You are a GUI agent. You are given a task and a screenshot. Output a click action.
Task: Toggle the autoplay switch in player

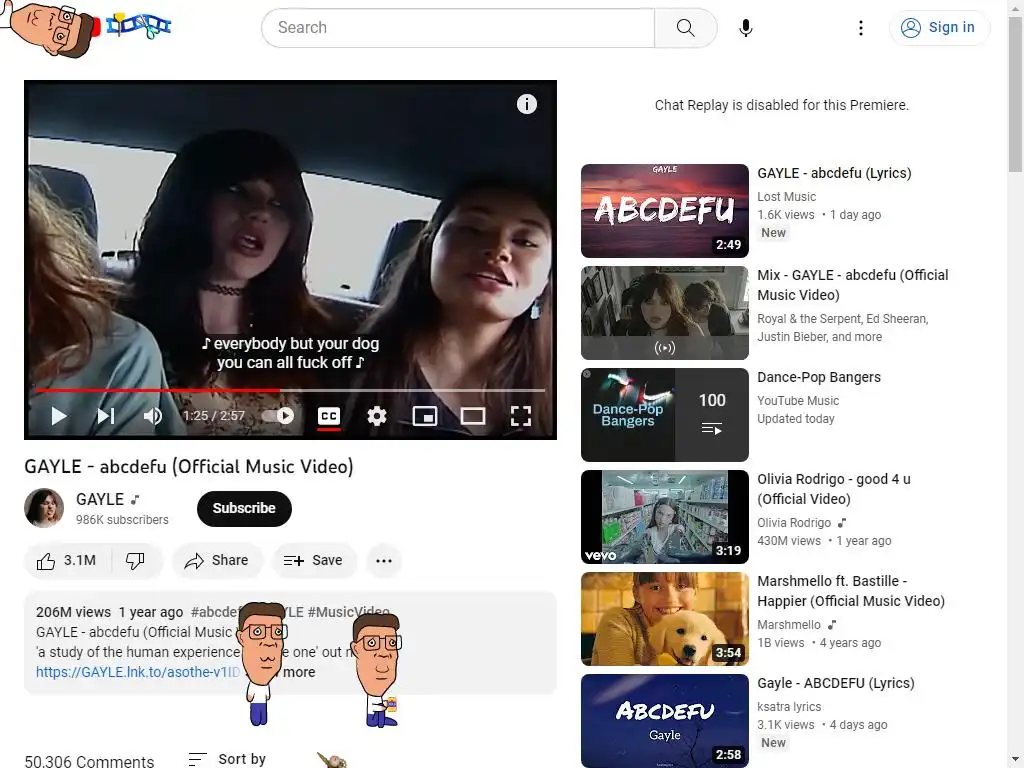point(278,416)
